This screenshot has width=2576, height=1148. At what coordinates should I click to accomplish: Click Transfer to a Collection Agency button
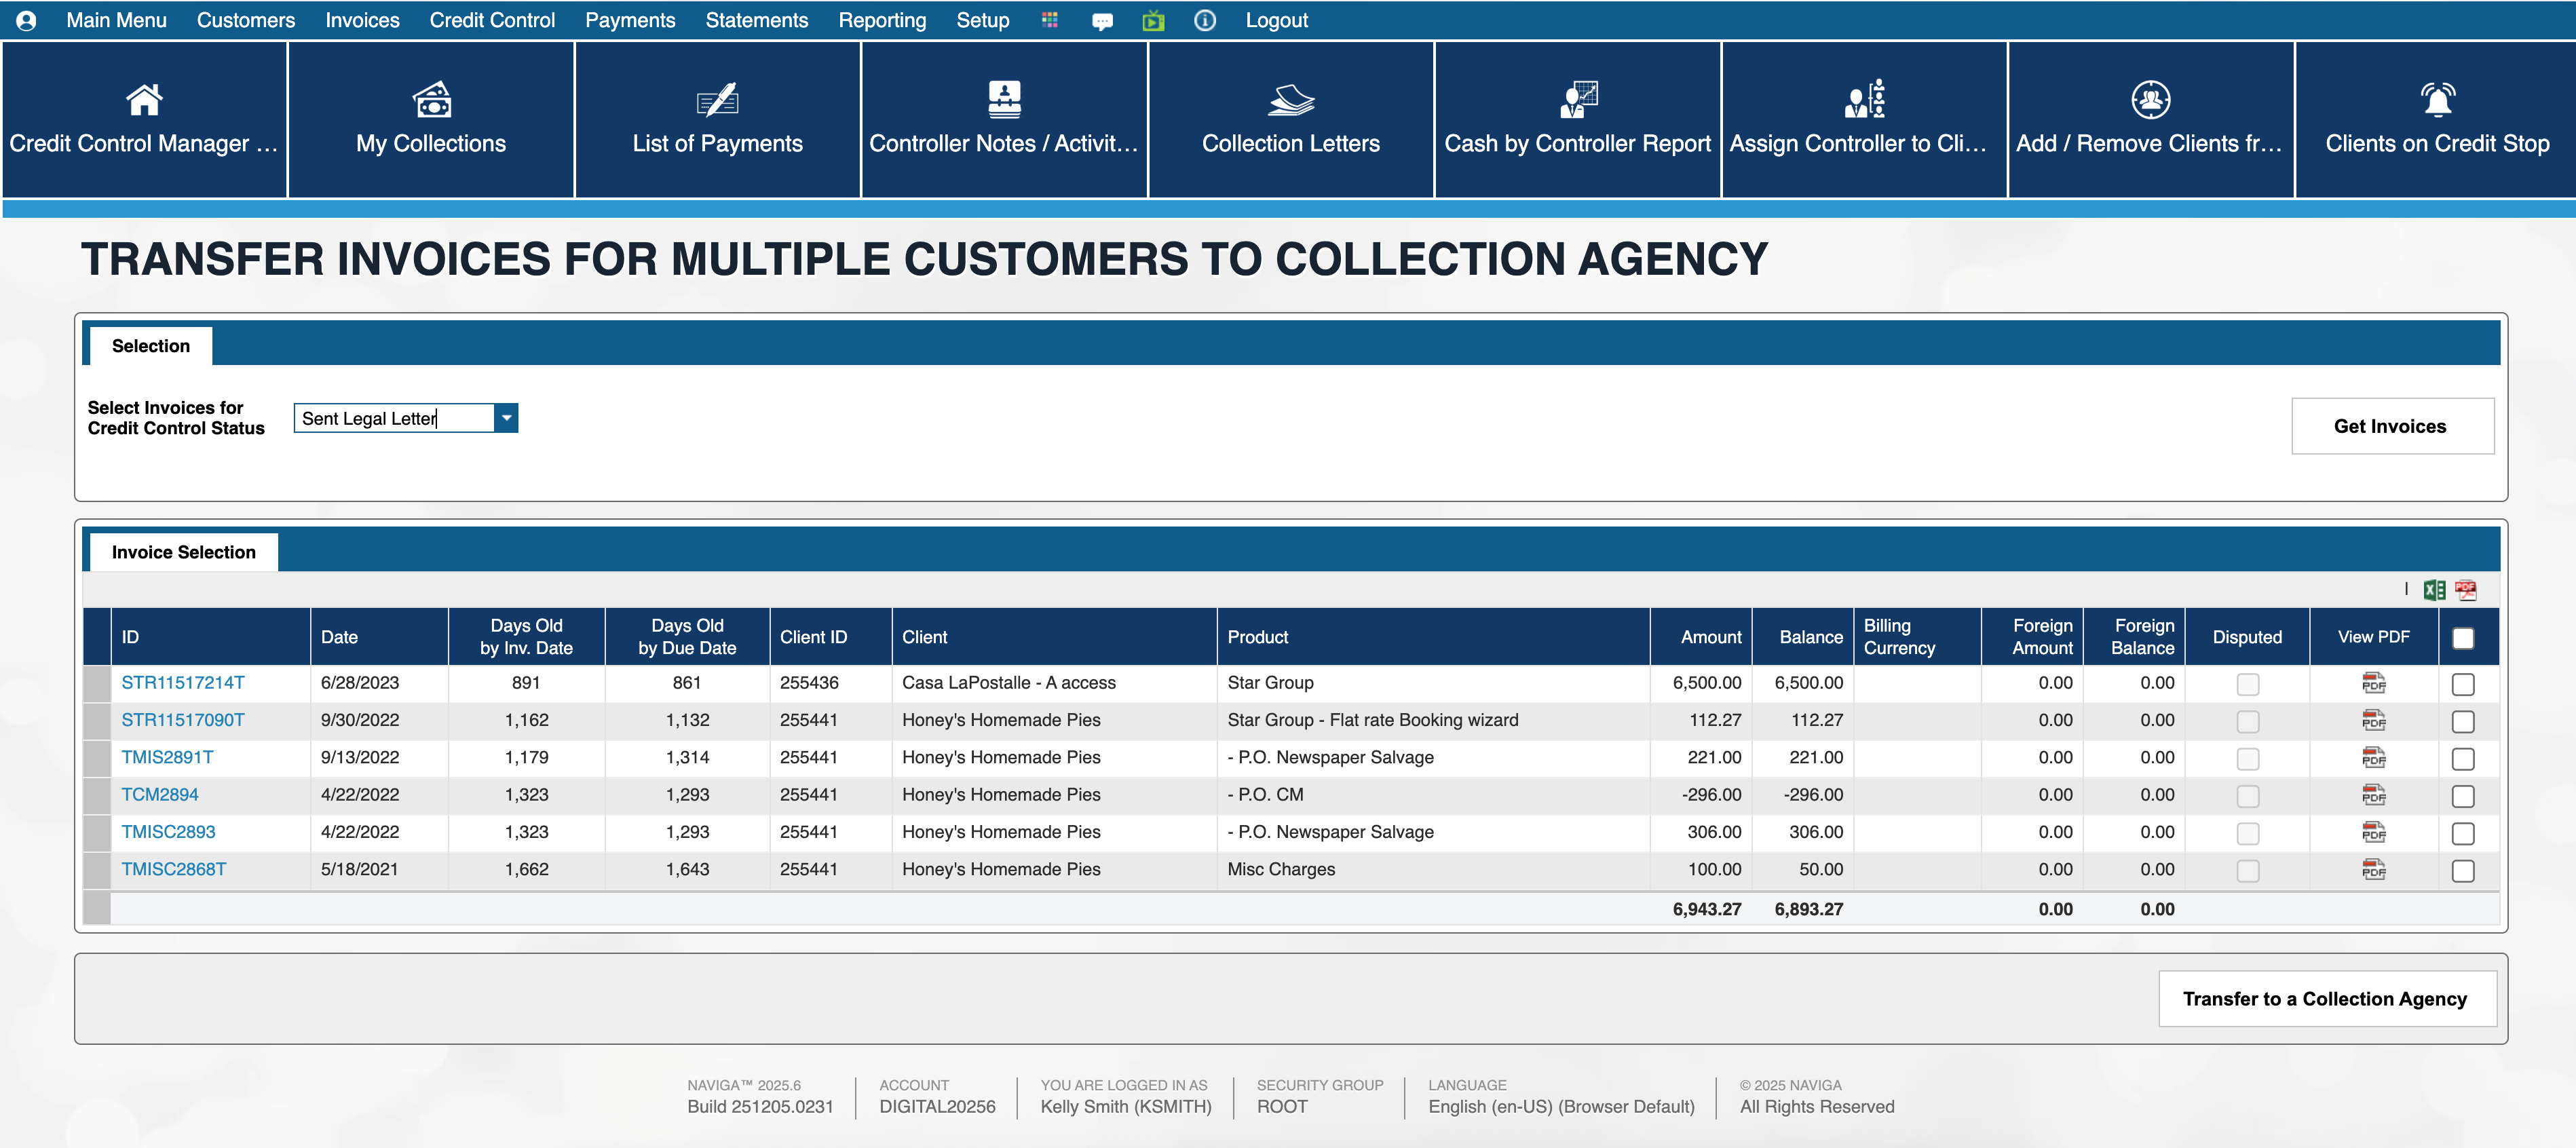click(2325, 998)
